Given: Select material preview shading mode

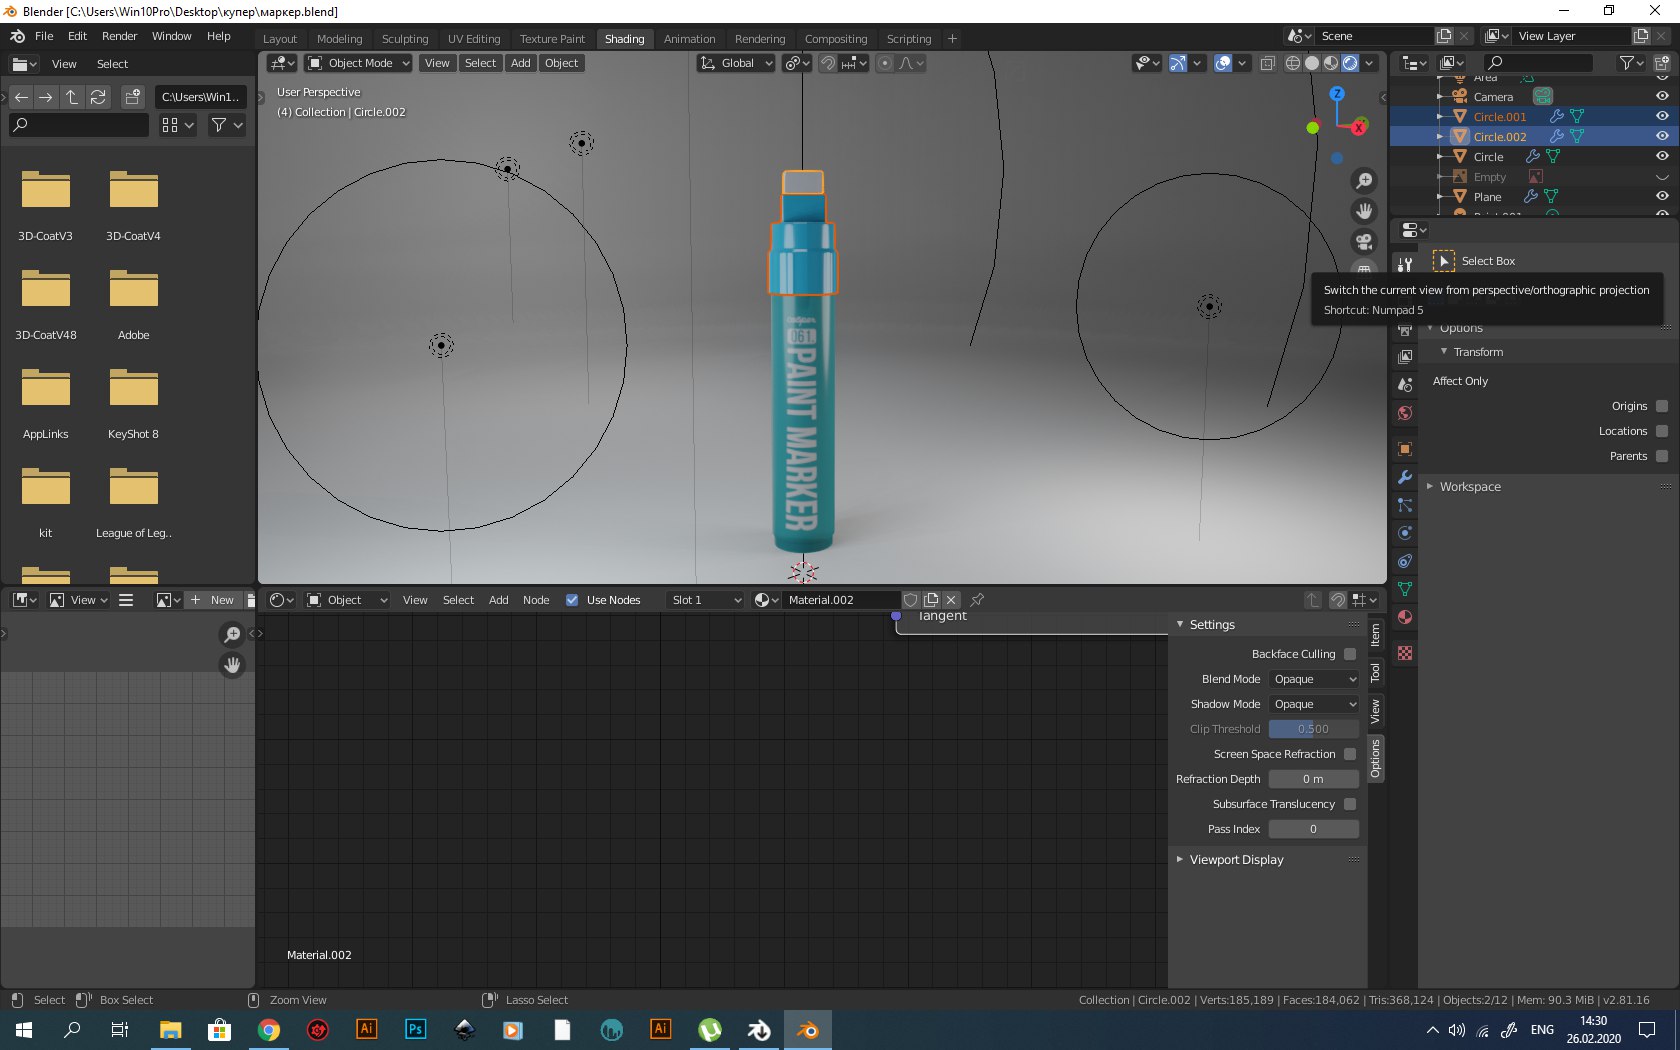Looking at the screenshot, I should point(1331,63).
